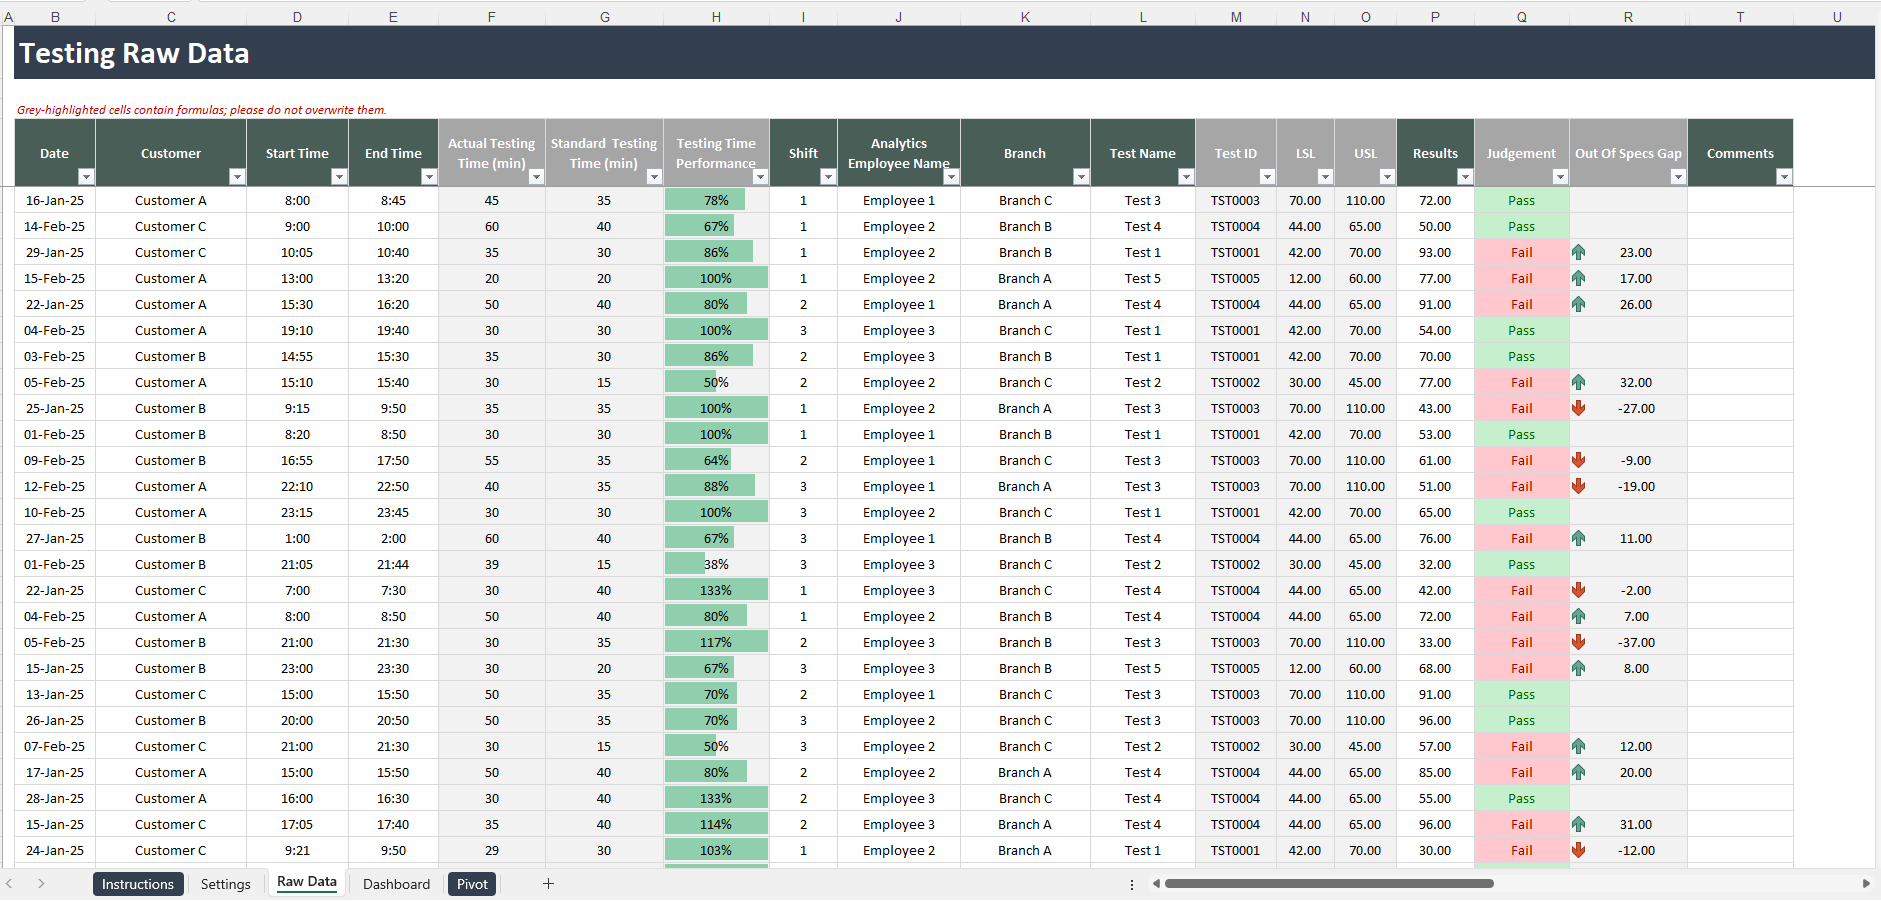The width and height of the screenshot is (1881, 901).
Task: Open the sheet options kebab menu icon
Action: tap(1131, 884)
